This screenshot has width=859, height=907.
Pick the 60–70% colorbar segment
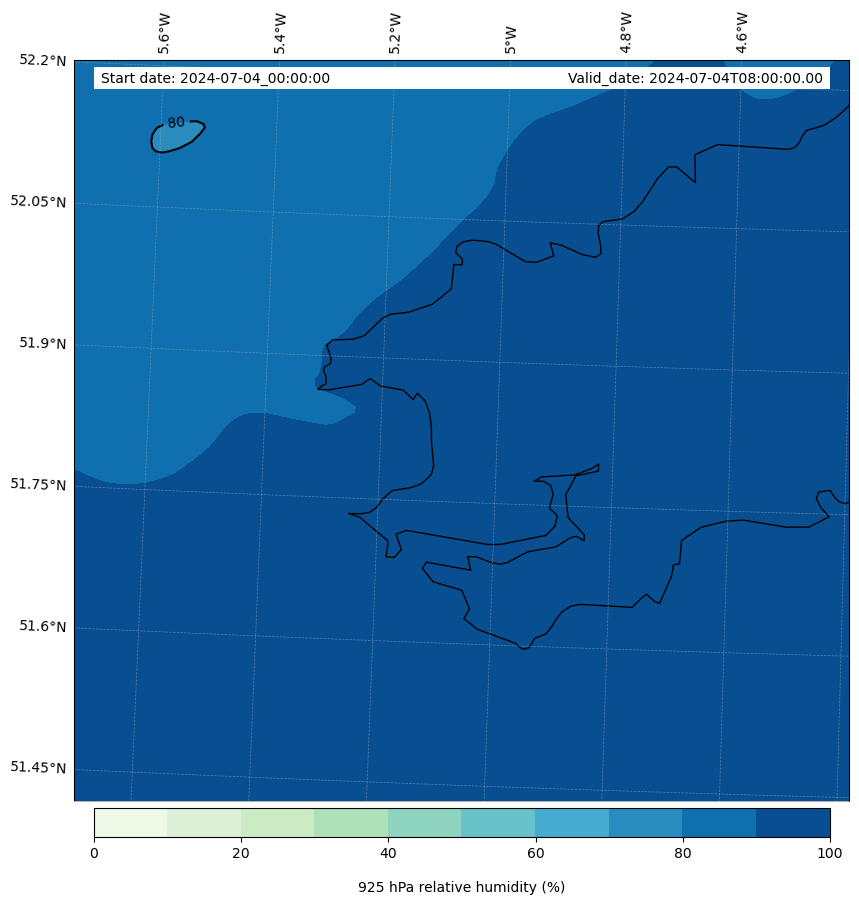pos(571,822)
